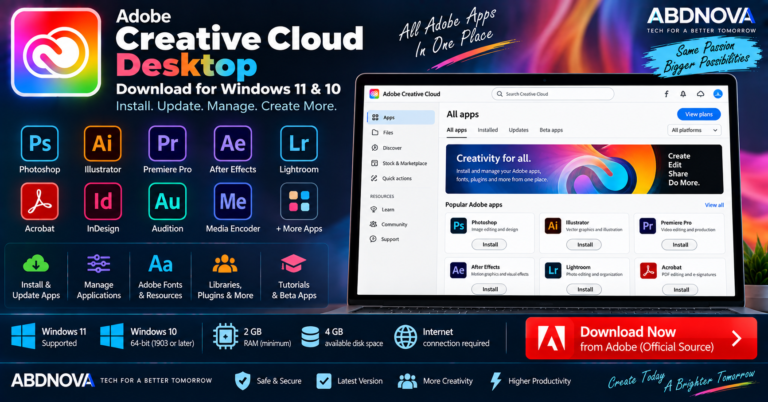
Task: Click the cloud sync icon in Creative Cloud header
Action: pos(700,94)
